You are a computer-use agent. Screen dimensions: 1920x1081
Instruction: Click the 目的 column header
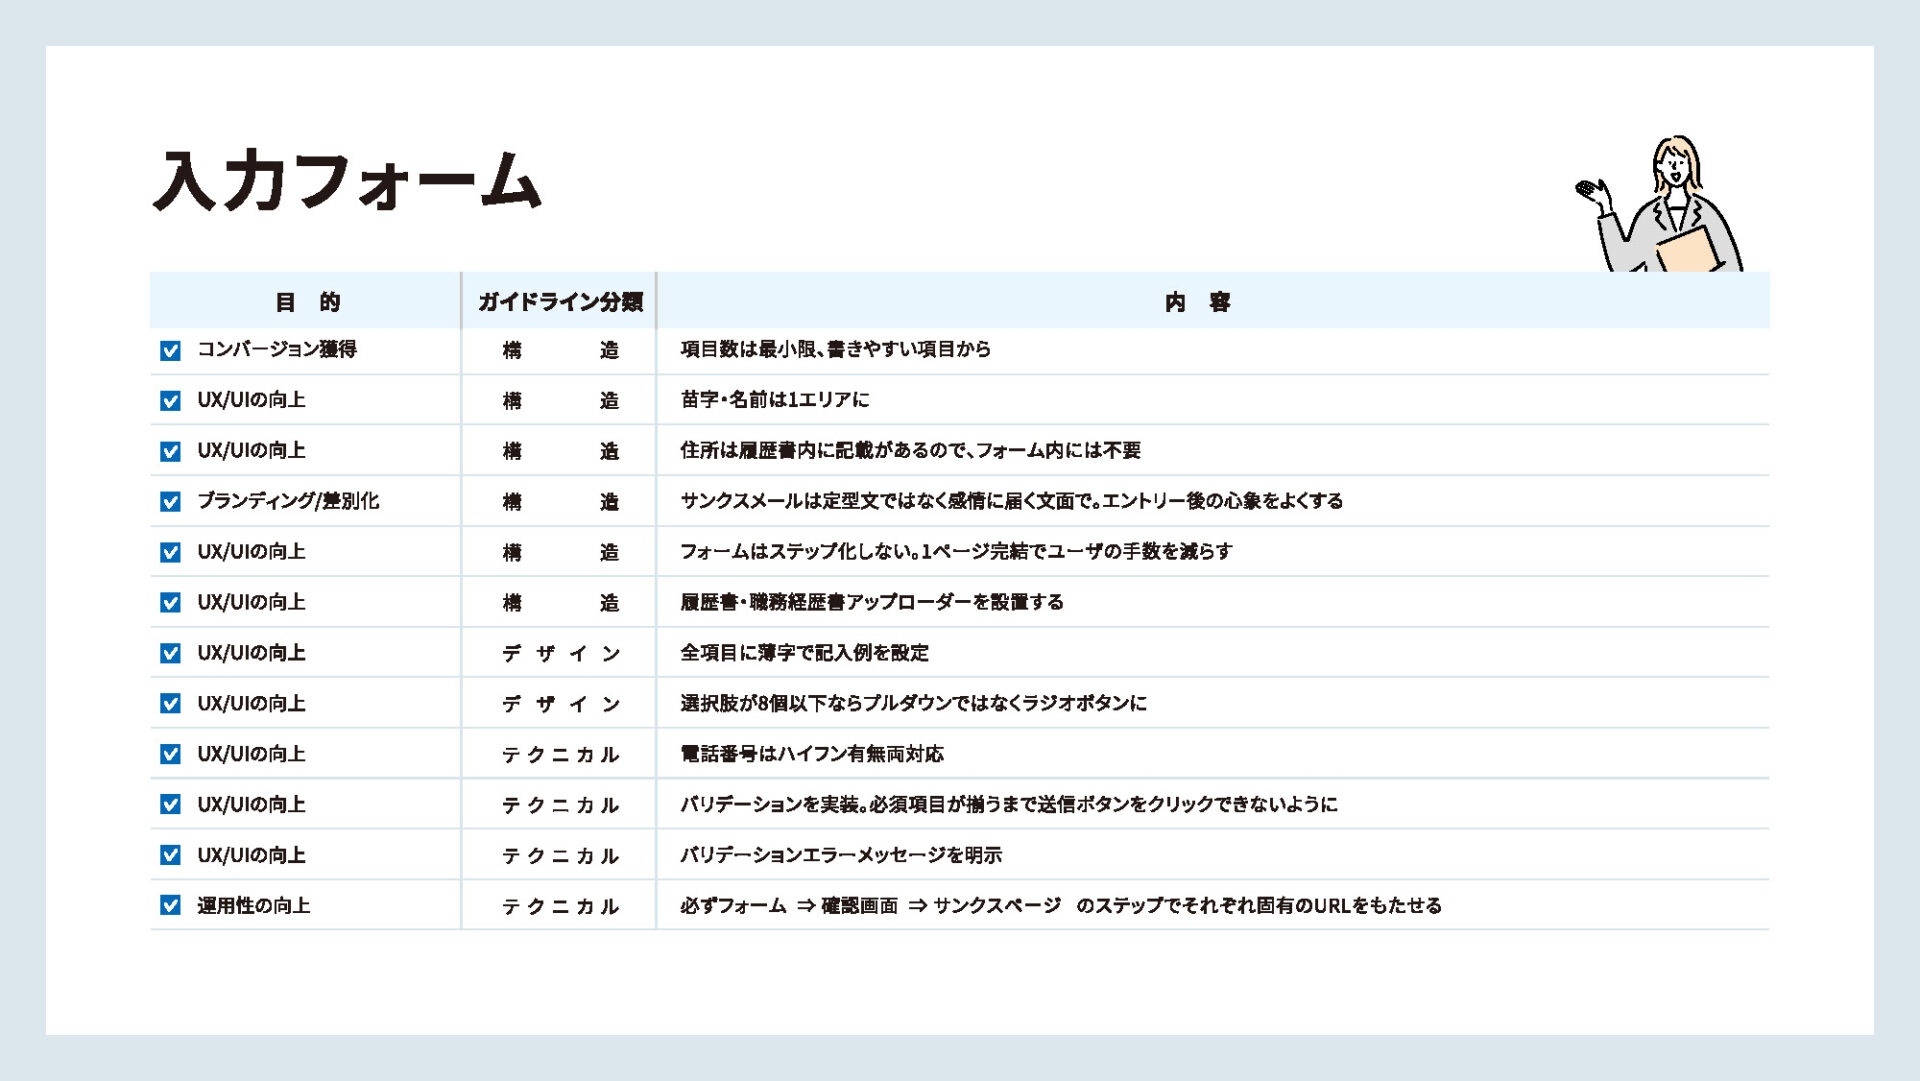coord(307,302)
